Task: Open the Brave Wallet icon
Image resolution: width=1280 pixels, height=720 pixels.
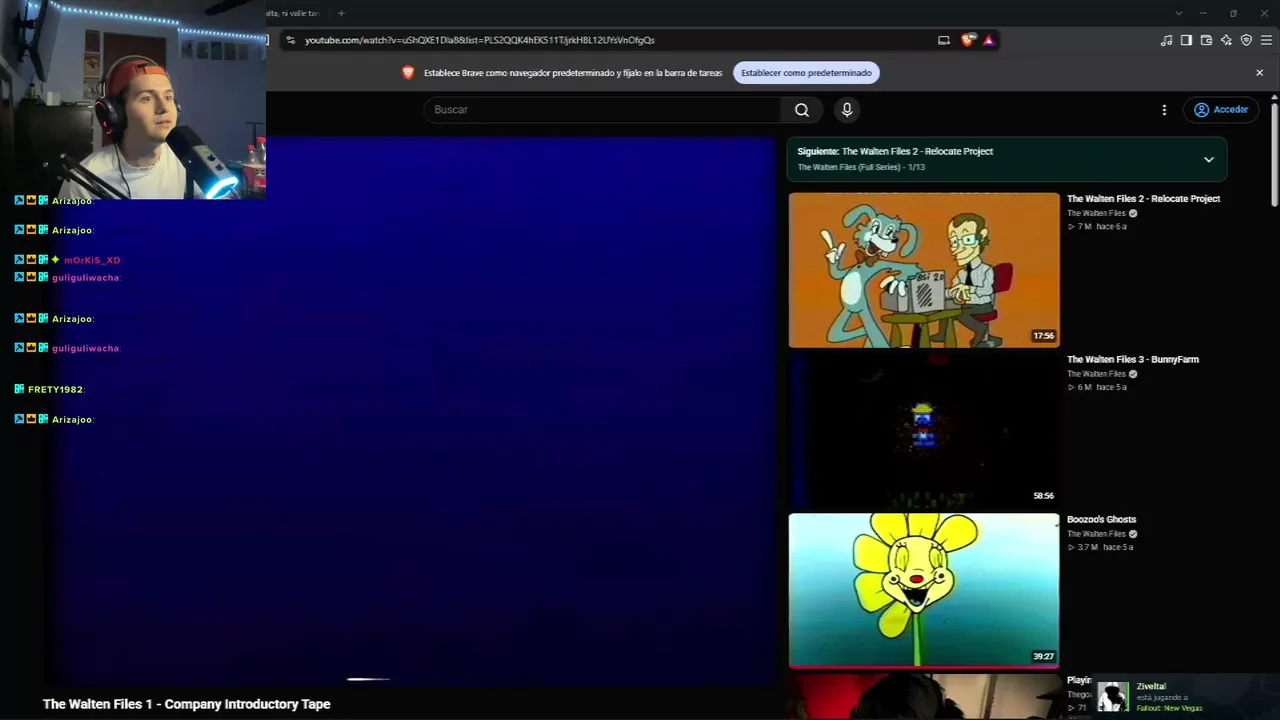Action: [x=1206, y=40]
